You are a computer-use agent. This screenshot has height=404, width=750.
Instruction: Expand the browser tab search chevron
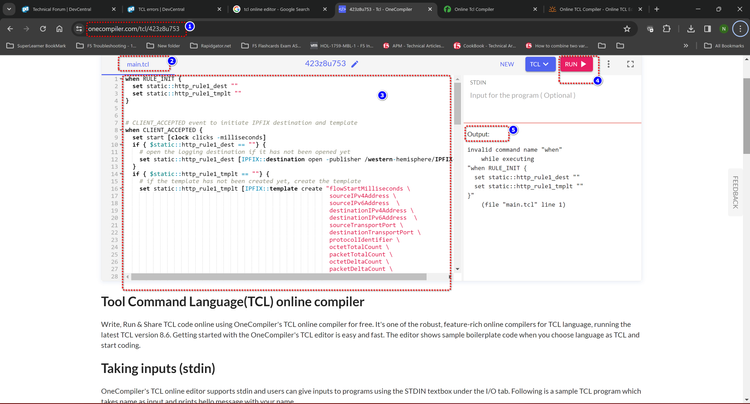[10, 9]
